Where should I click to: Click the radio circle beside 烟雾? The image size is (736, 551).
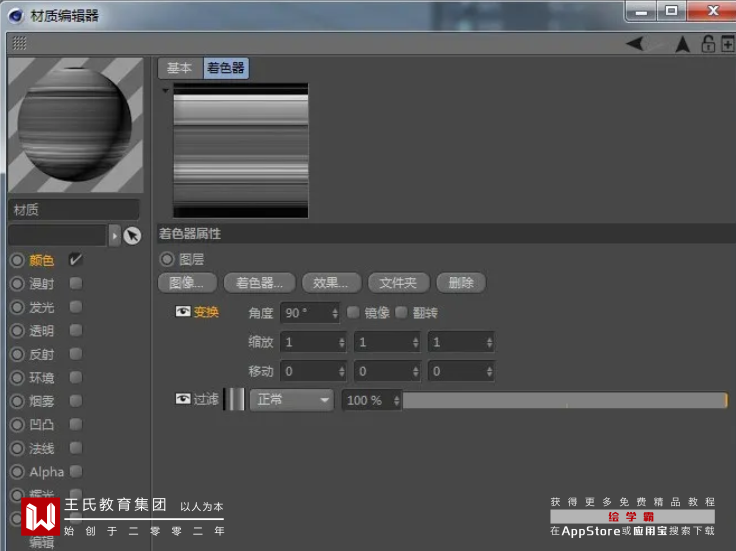17,401
